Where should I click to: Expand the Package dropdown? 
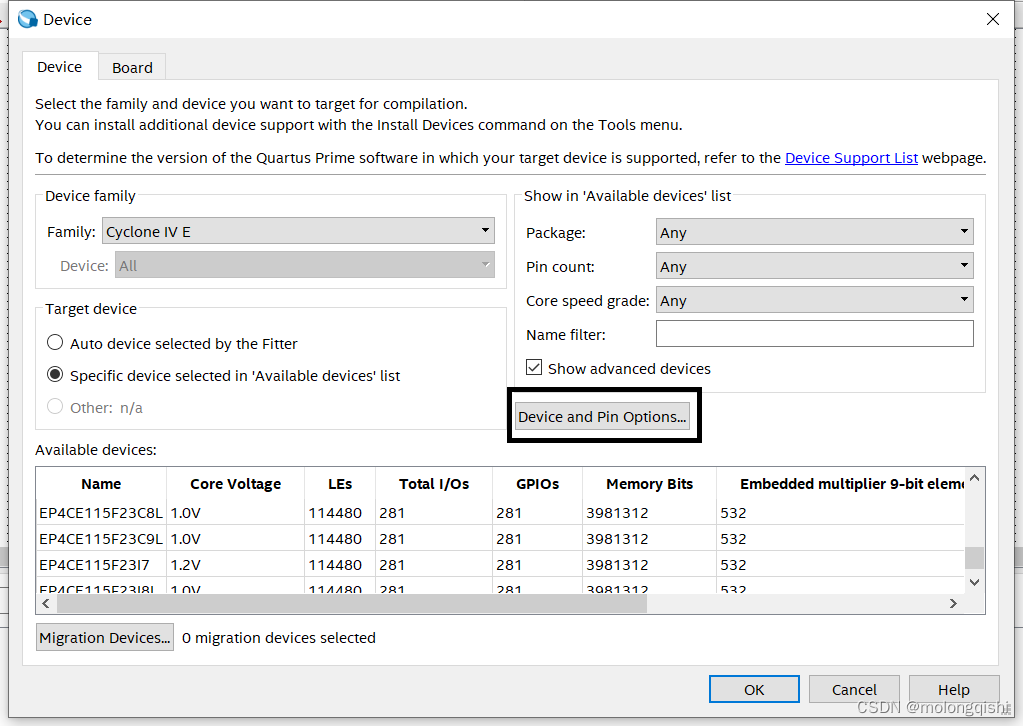click(x=814, y=232)
